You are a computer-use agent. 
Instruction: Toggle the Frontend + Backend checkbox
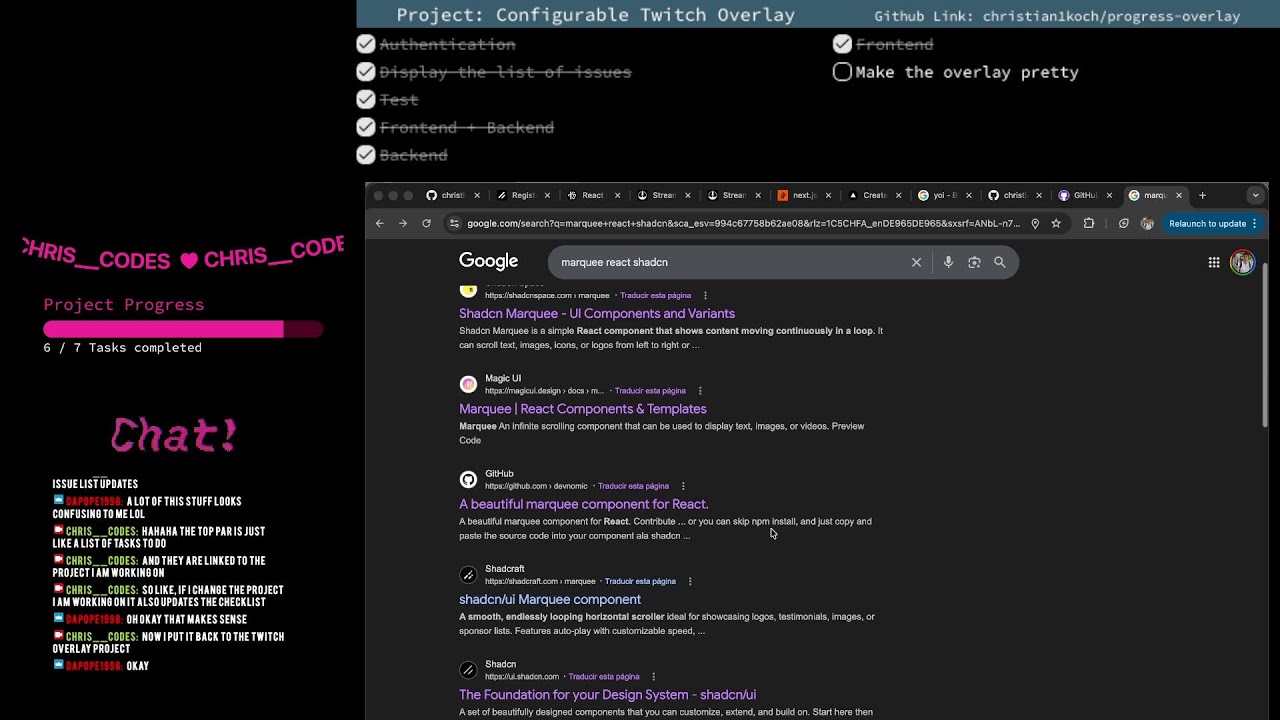click(x=366, y=127)
